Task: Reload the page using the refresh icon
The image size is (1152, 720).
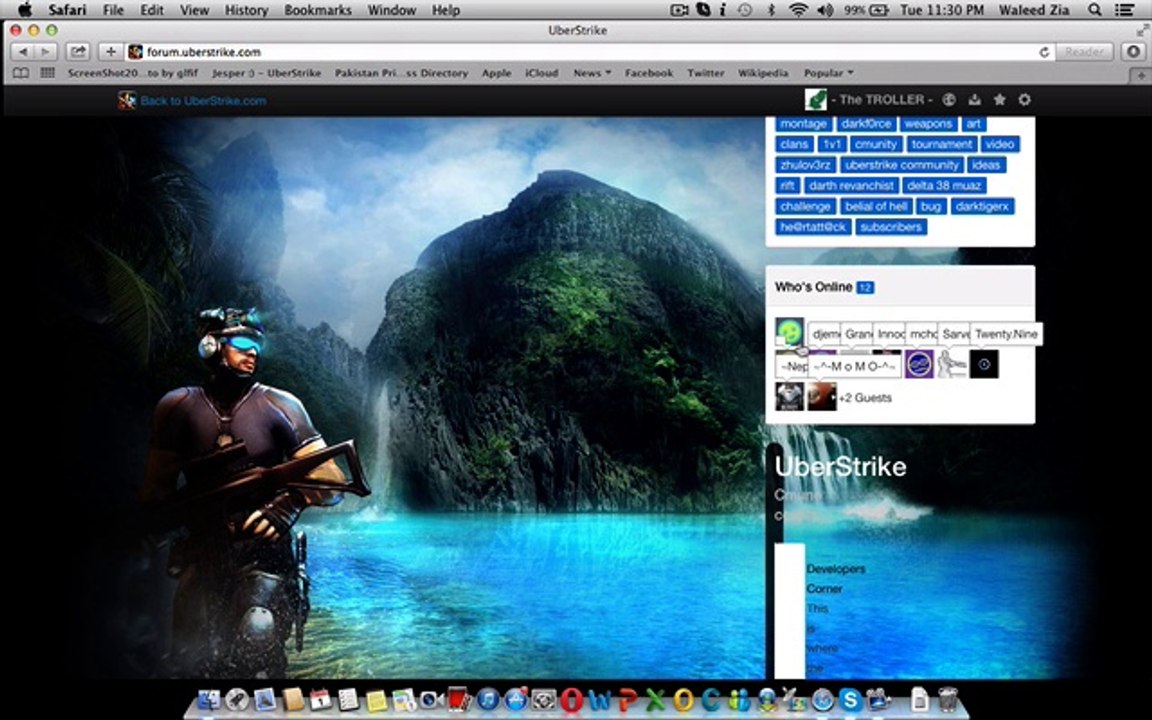Action: [x=1043, y=52]
